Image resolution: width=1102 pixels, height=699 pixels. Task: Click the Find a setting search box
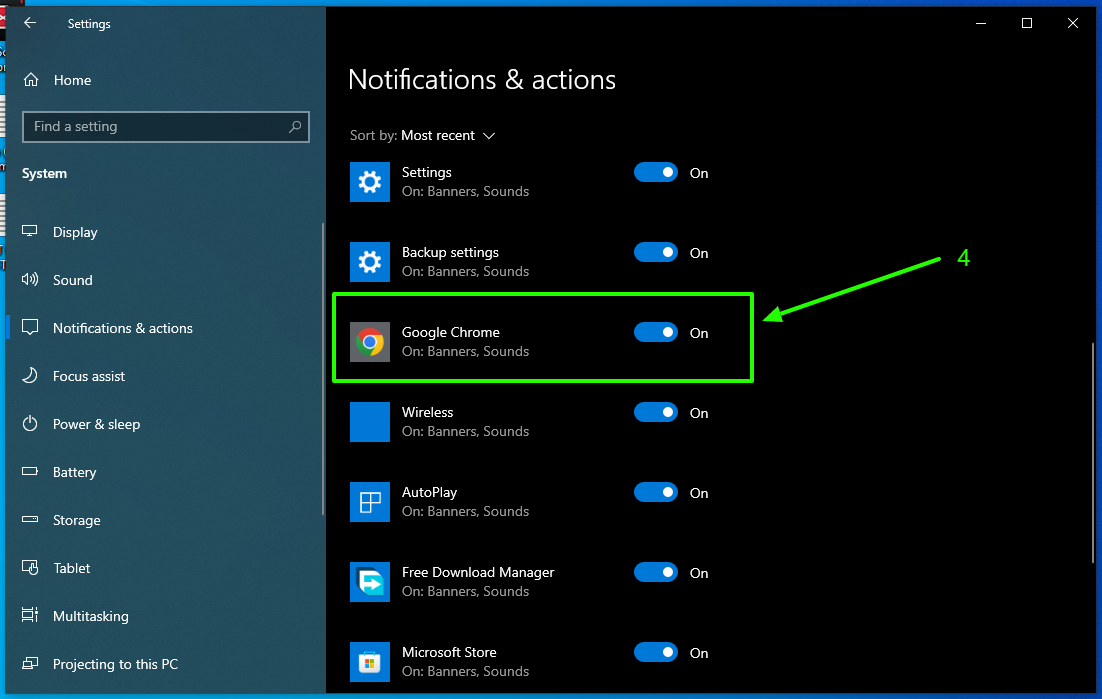pos(166,126)
